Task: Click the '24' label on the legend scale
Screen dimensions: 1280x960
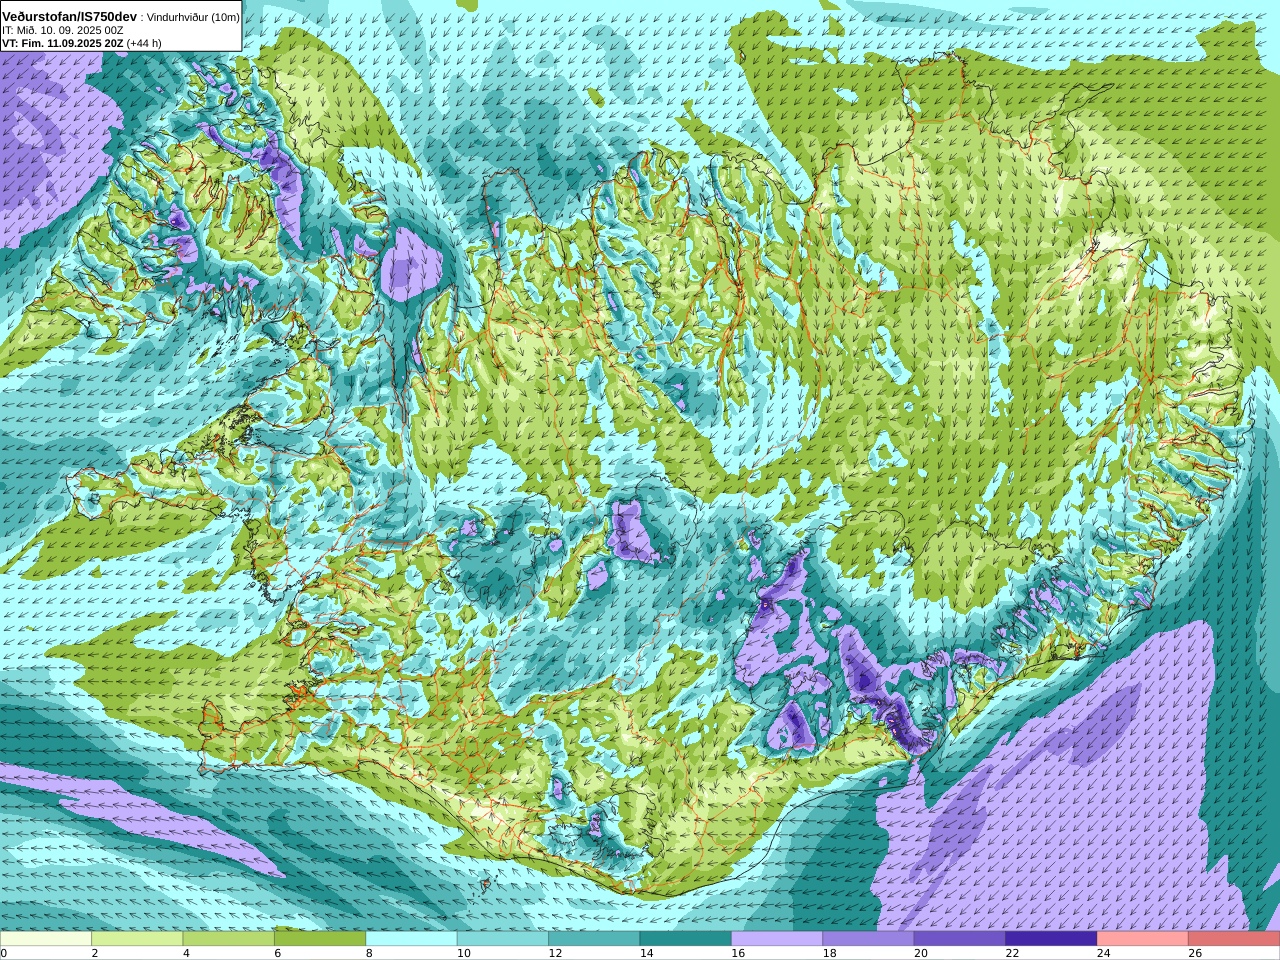Action: (x=1104, y=953)
